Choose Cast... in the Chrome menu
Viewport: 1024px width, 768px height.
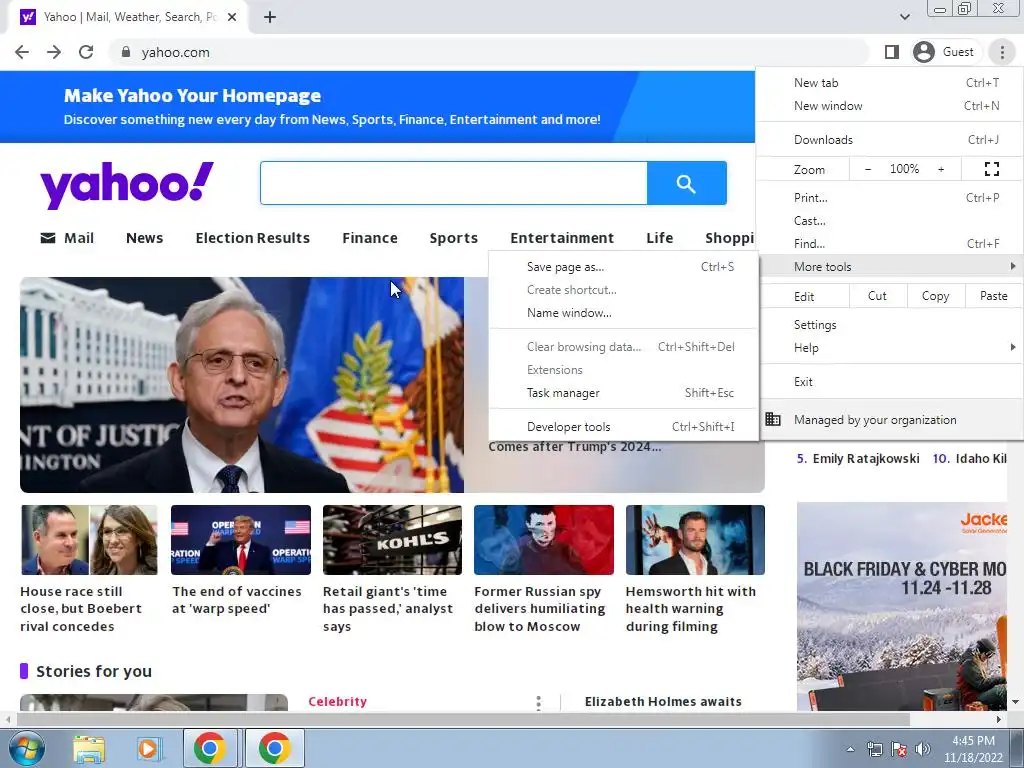click(x=889, y=221)
